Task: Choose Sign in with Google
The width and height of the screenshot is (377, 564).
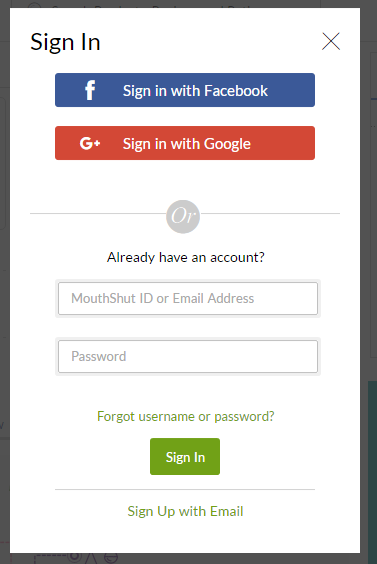Action: (x=185, y=143)
